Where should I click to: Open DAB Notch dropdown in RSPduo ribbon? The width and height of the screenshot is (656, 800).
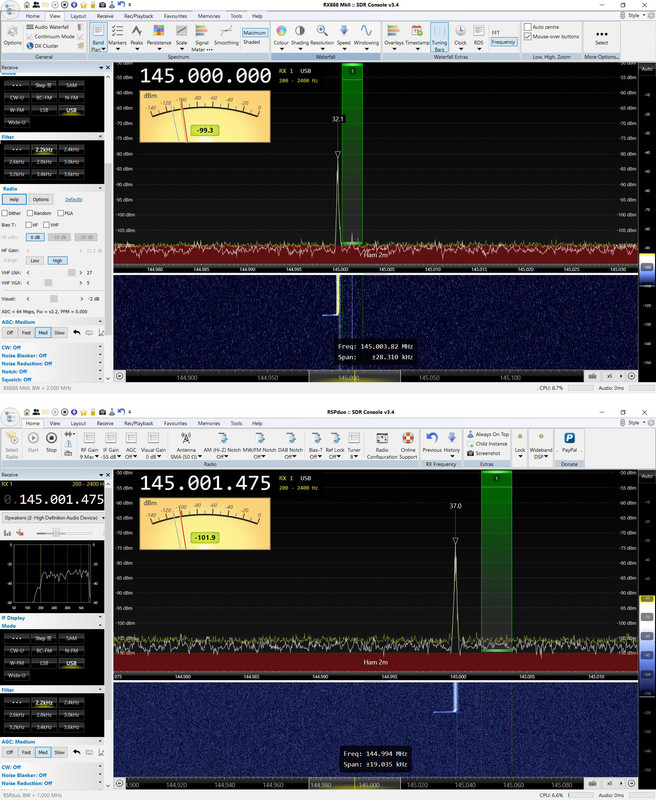click(290, 445)
